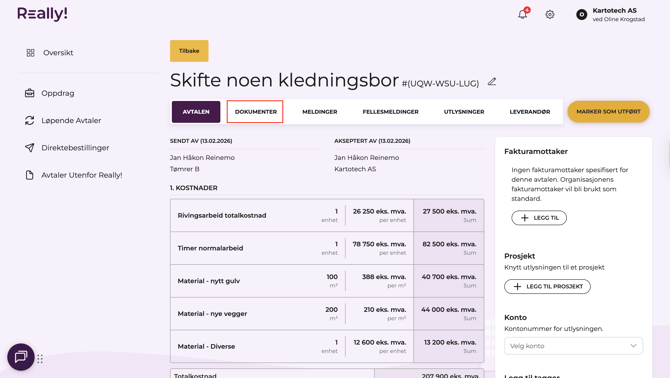Click the 13 200 eks. mva. sum
The width and height of the screenshot is (670, 378).
450,342
